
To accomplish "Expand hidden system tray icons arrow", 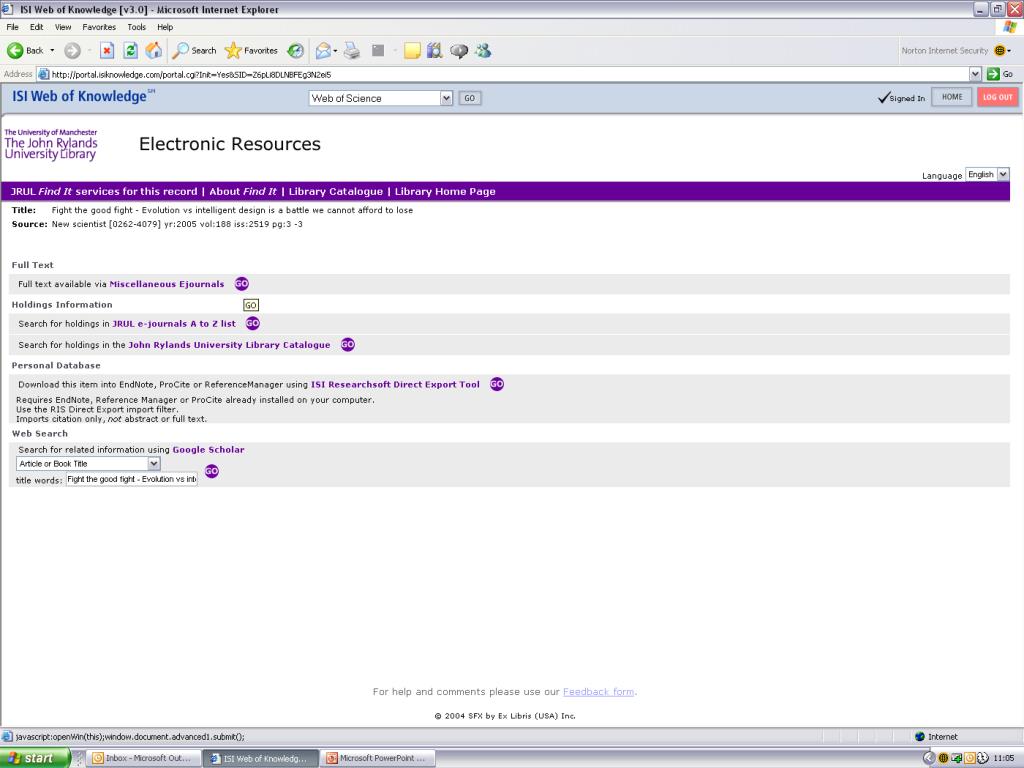I will (x=929, y=758).
